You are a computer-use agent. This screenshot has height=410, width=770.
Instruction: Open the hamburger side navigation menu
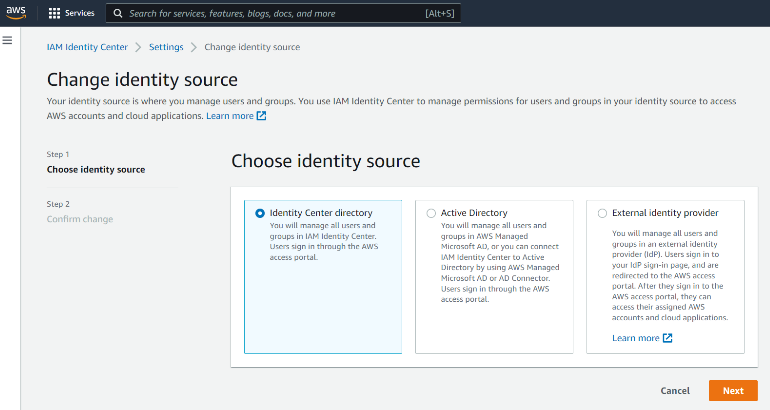click(x=7, y=40)
